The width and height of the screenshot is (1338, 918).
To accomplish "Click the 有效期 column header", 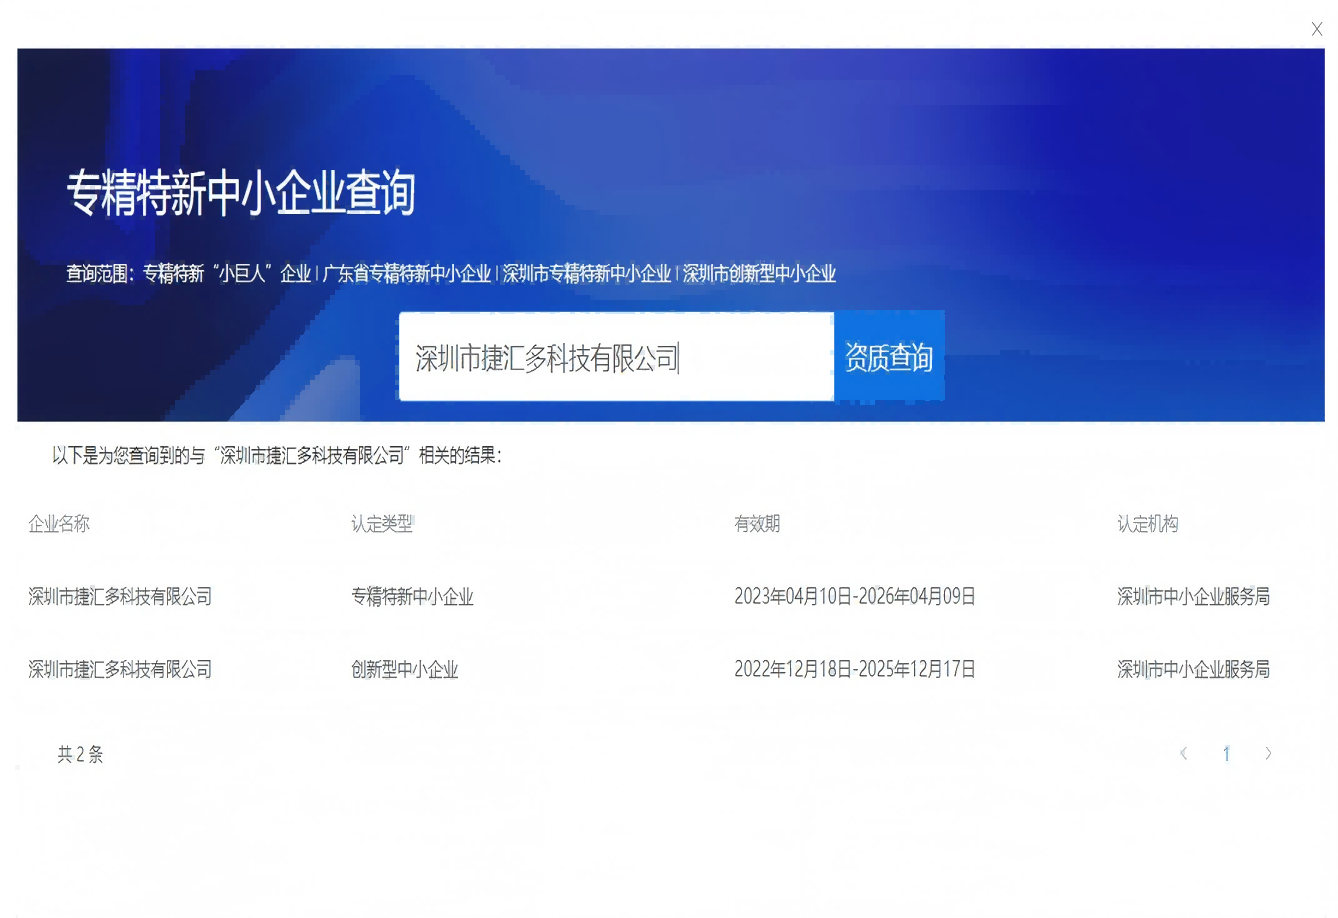I will (759, 523).
